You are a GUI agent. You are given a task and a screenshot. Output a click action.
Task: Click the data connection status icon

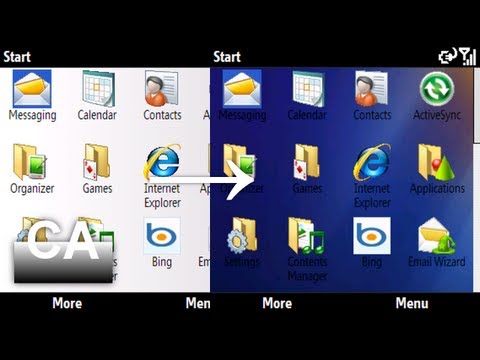[x=447, y=56]
